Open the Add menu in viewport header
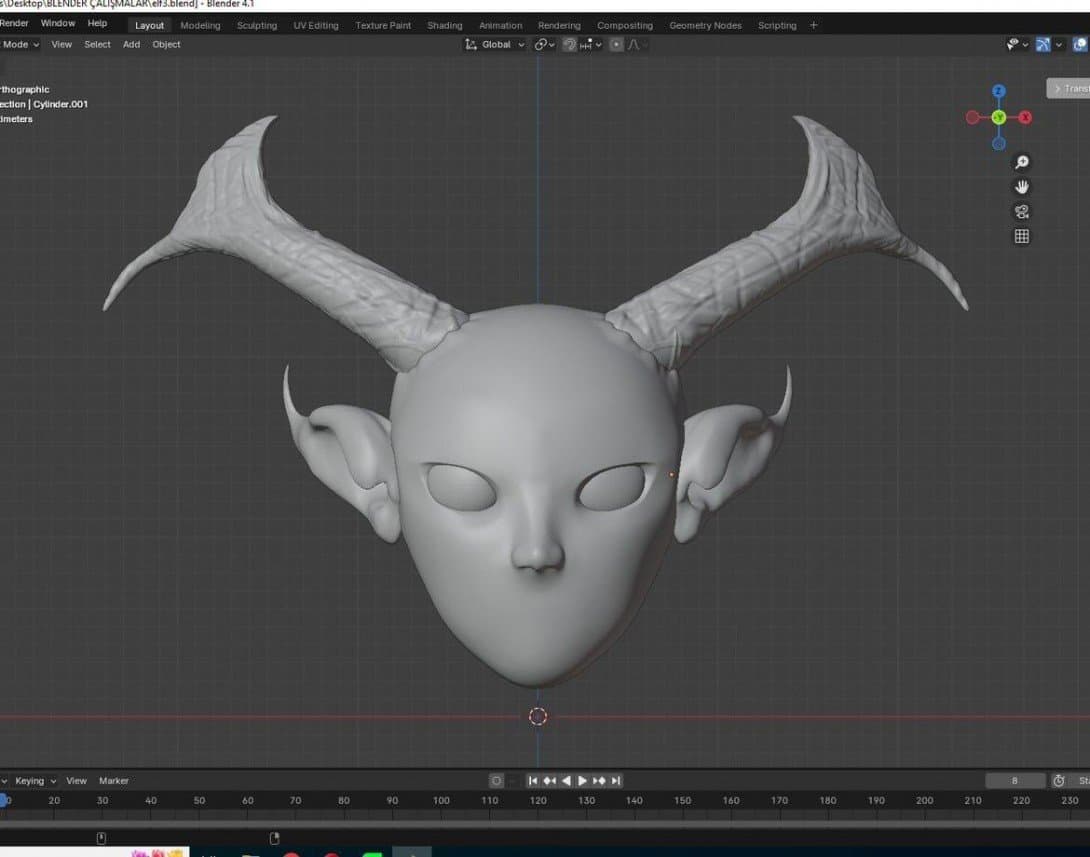The image size is (1090, 857). click(x=131, y=44)
